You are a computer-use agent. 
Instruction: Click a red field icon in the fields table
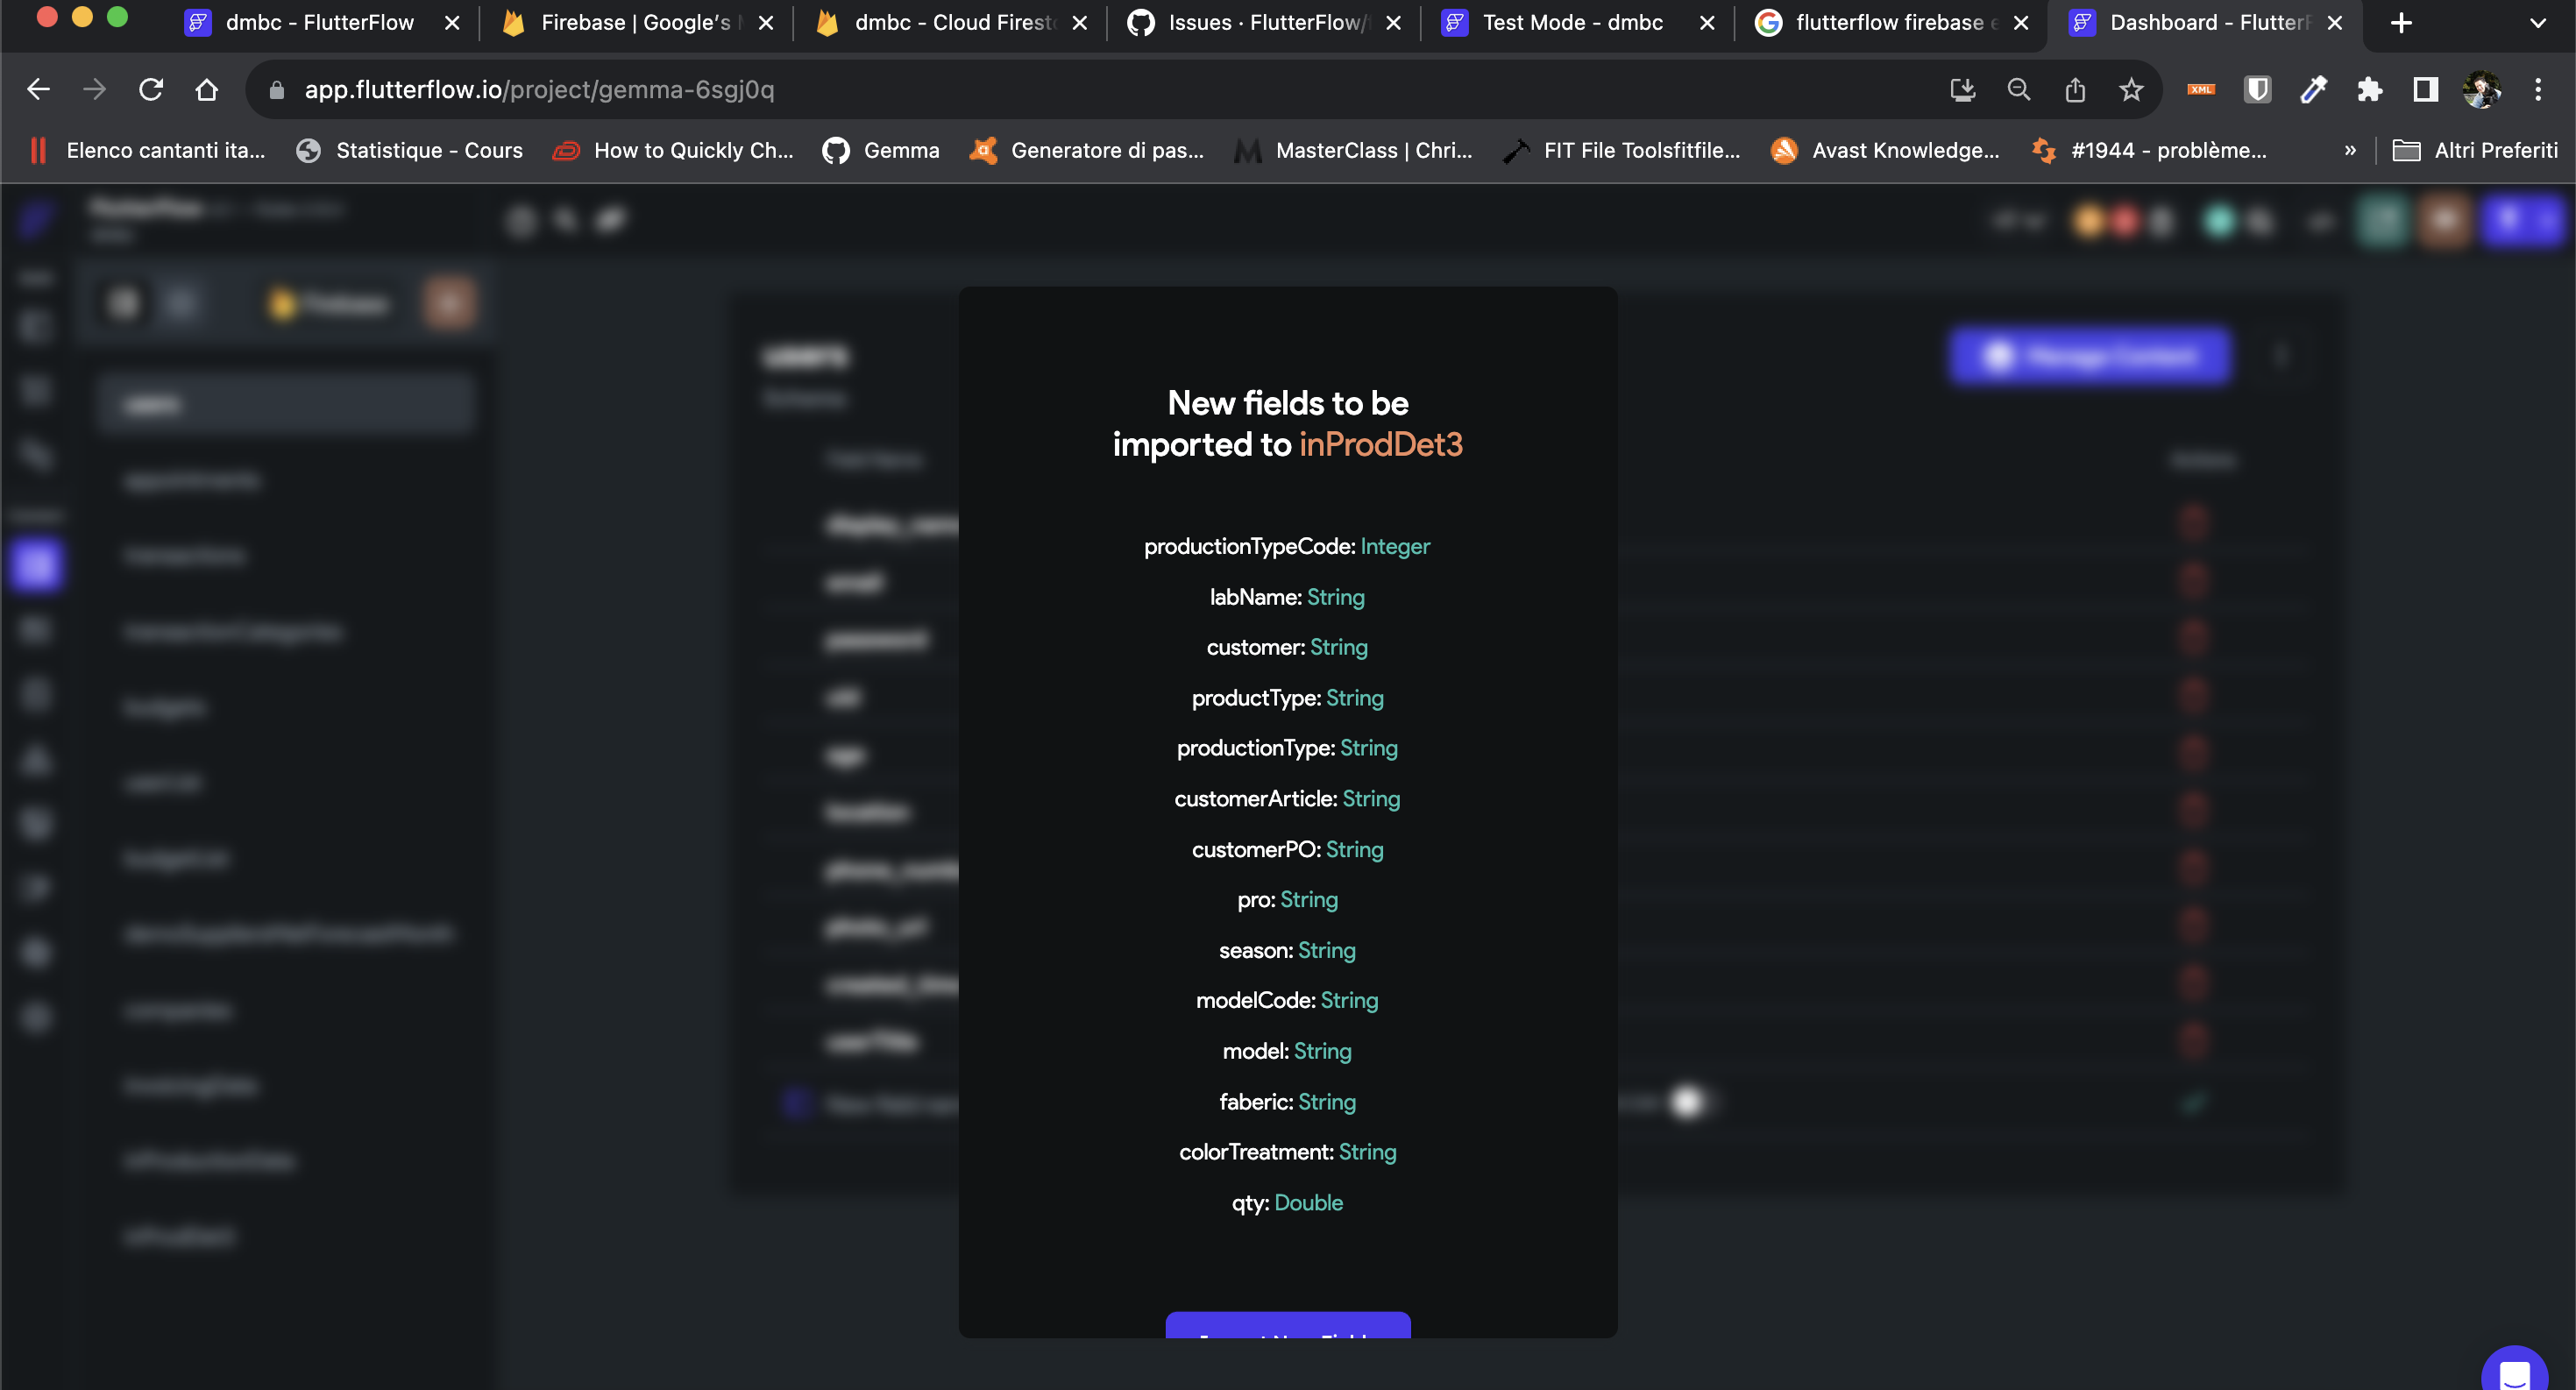tap(2192, 522)
